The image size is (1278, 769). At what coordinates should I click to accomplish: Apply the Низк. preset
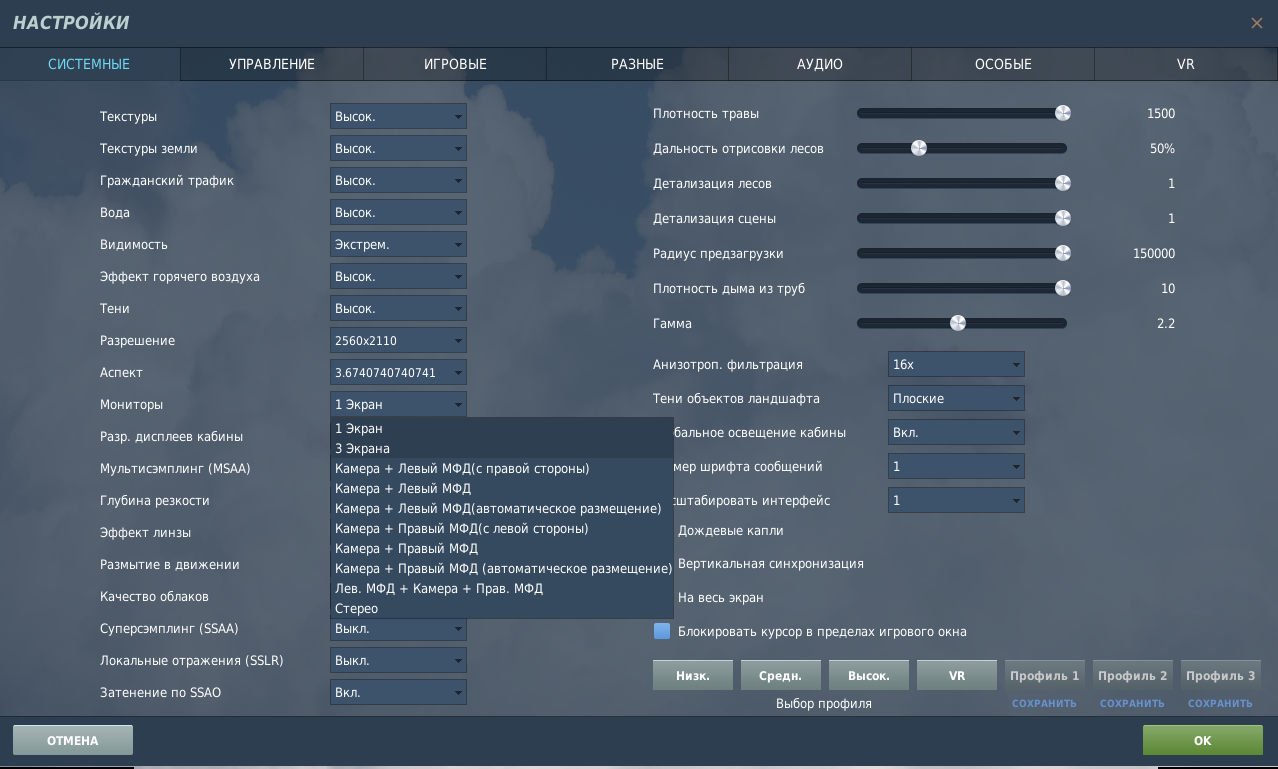pyautogui.click(x=693, y=675)
